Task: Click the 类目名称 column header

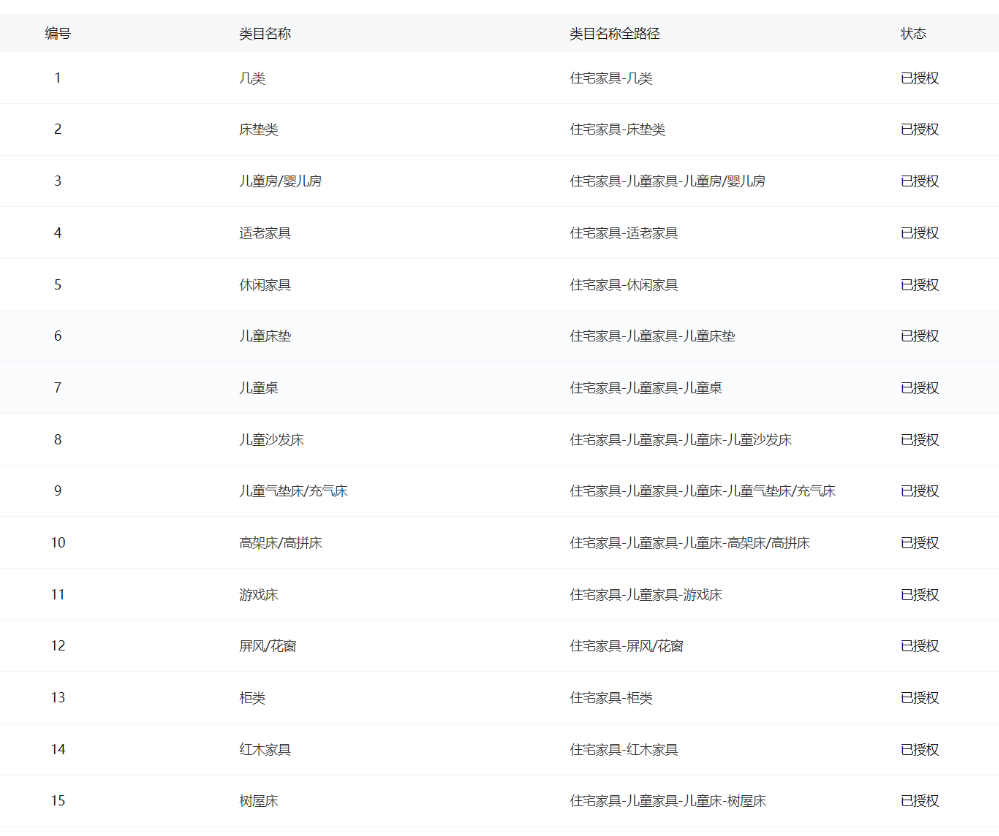Action: click(x=265, y=34)
